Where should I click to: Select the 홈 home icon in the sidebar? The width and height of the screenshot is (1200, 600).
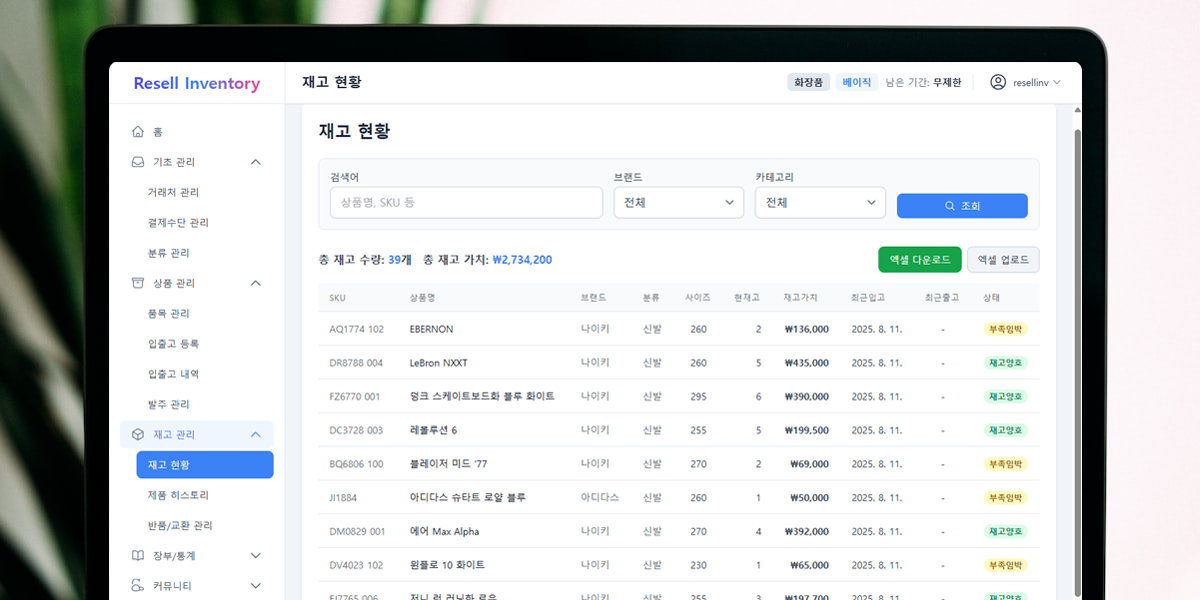tap(138, 131)
